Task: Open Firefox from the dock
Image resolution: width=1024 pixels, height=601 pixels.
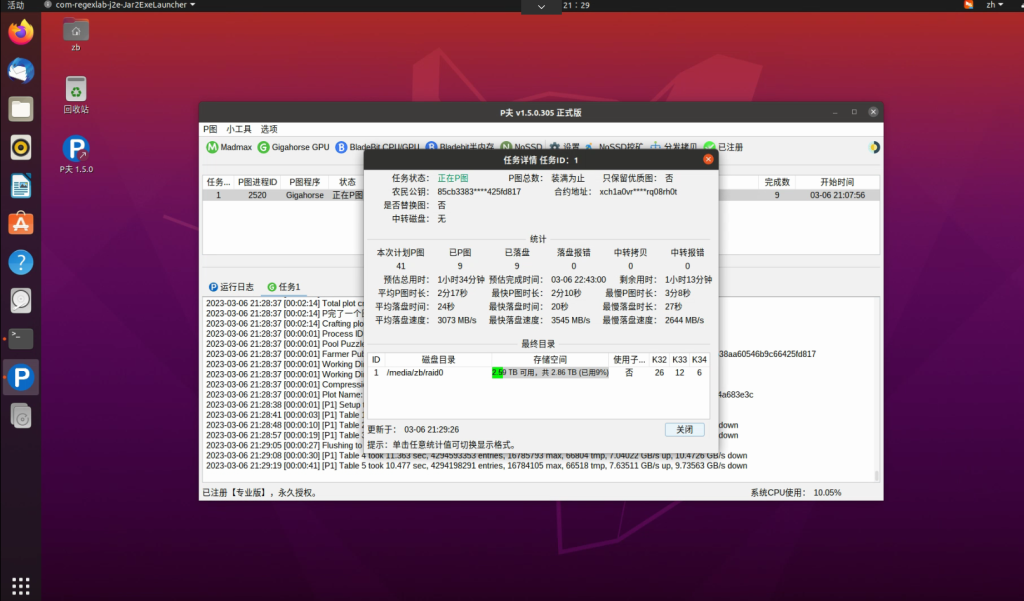Action: tap(21, 32)
